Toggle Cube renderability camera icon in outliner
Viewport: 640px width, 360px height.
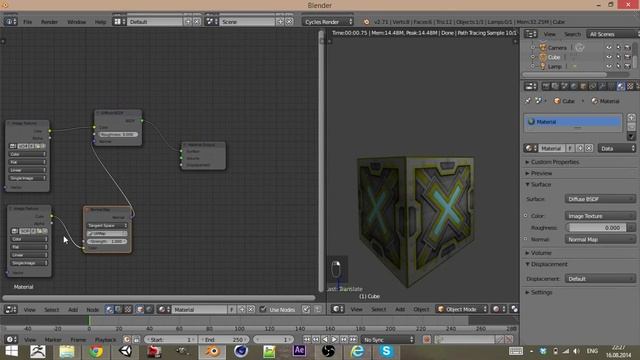pyautogui.click(x=627, y=57)
